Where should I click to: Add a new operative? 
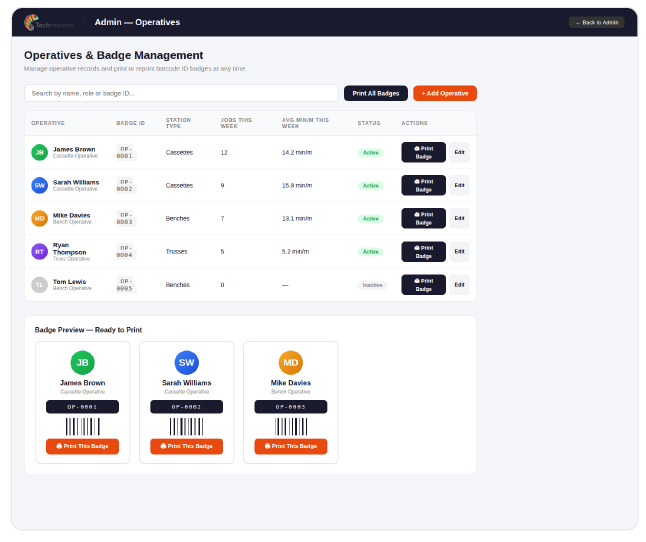[445, 93]
